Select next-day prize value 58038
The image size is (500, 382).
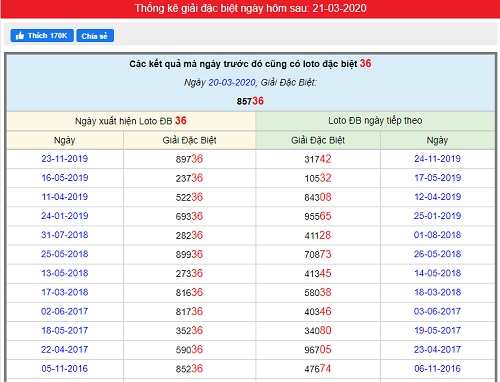[x=318, y=292]
